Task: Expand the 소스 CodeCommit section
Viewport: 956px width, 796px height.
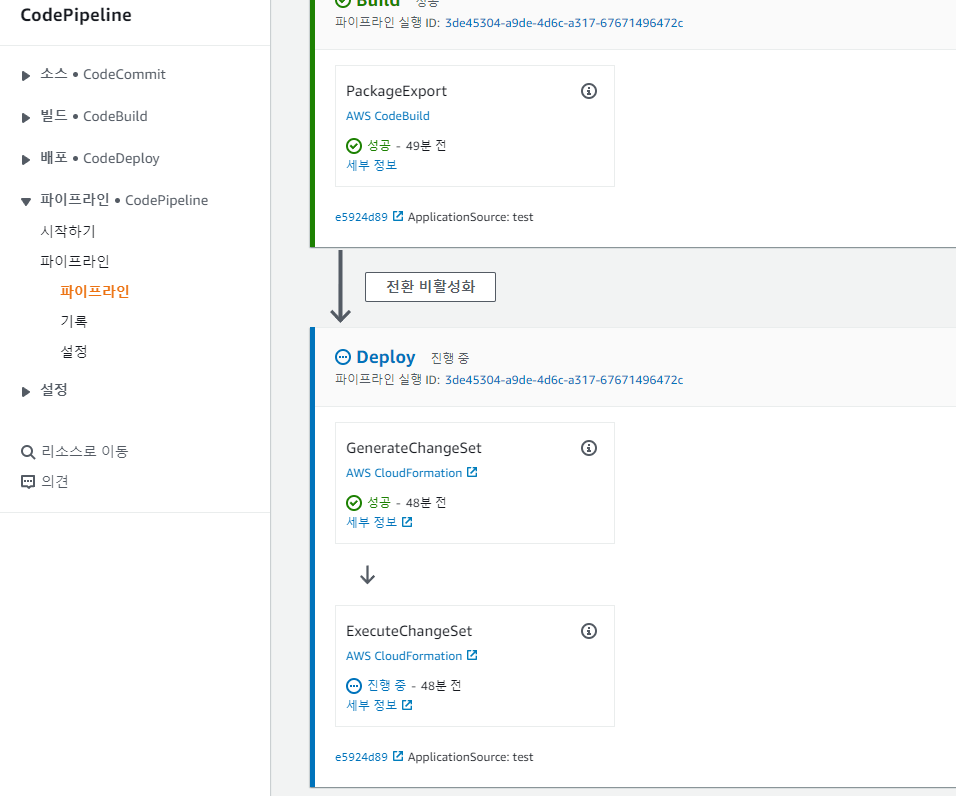Action: point(26,76)
